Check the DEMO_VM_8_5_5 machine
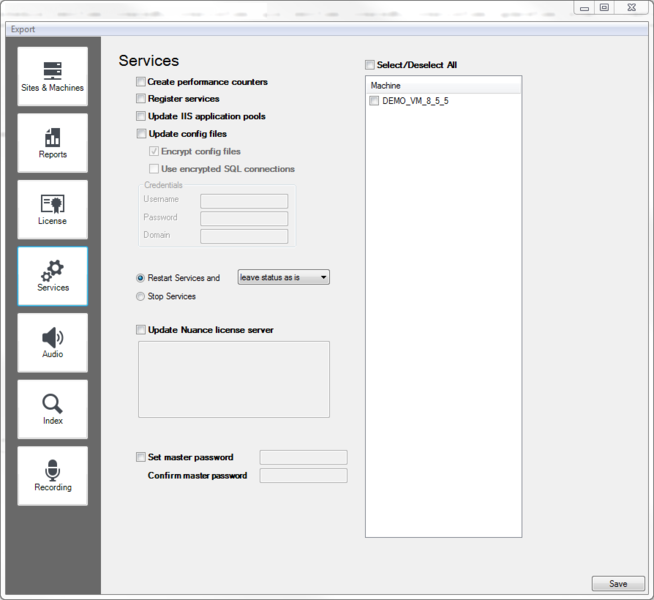 [375, 101]
